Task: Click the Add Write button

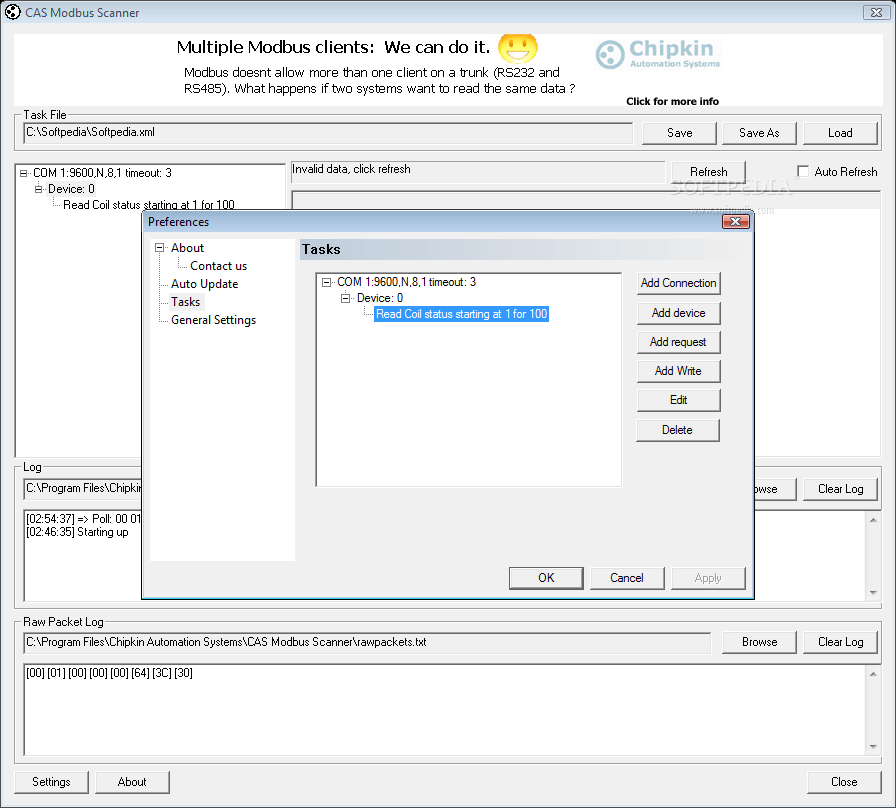Action: click(x=678, y=371)
